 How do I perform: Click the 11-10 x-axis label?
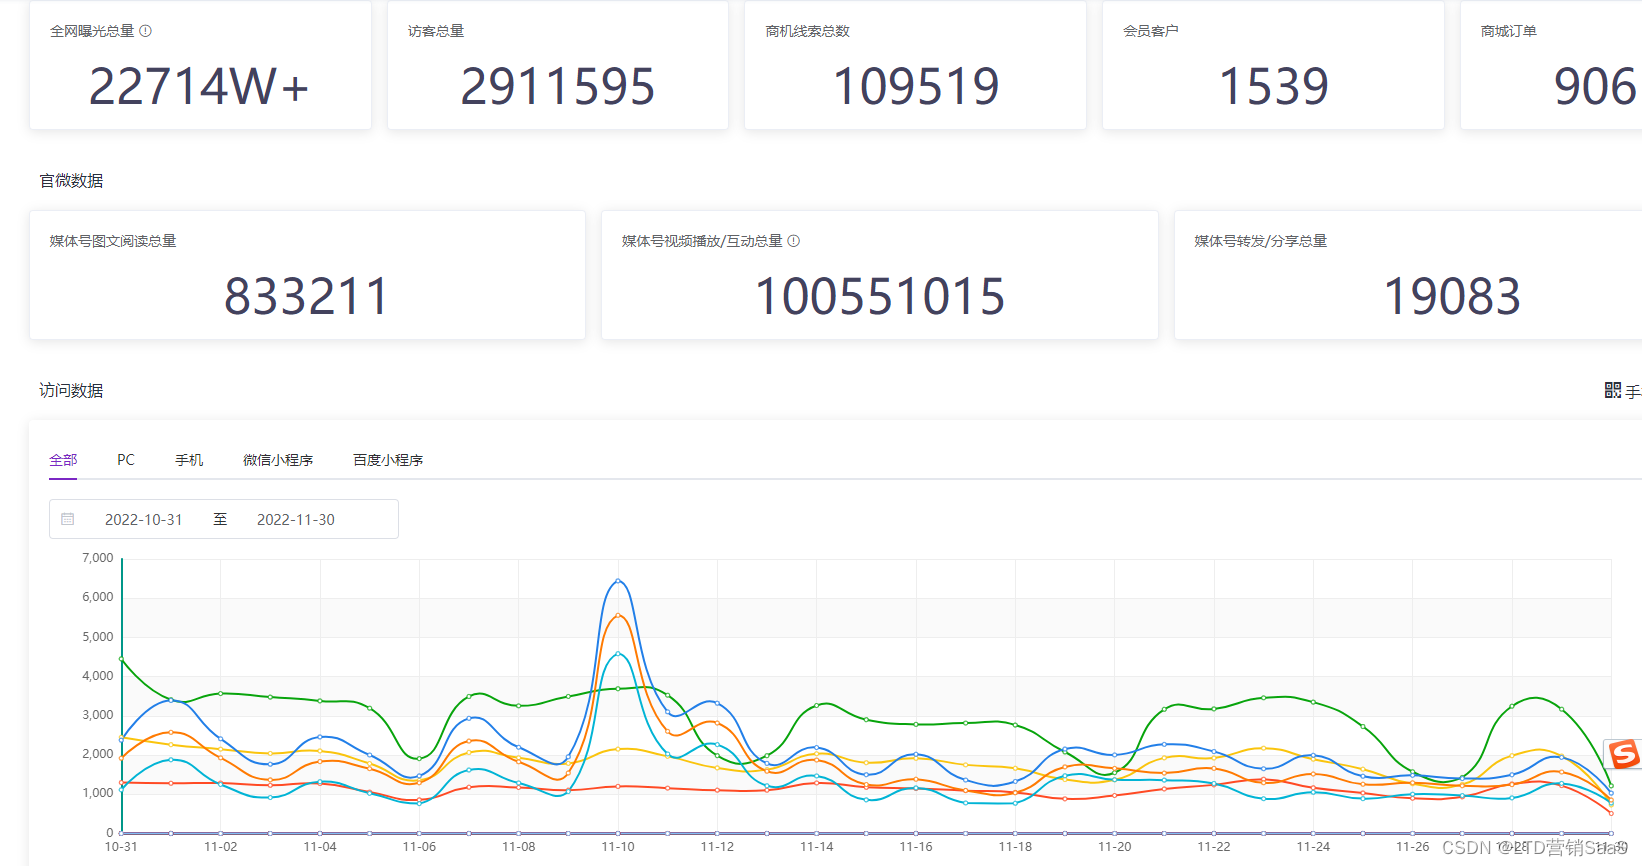coord(618,847)
